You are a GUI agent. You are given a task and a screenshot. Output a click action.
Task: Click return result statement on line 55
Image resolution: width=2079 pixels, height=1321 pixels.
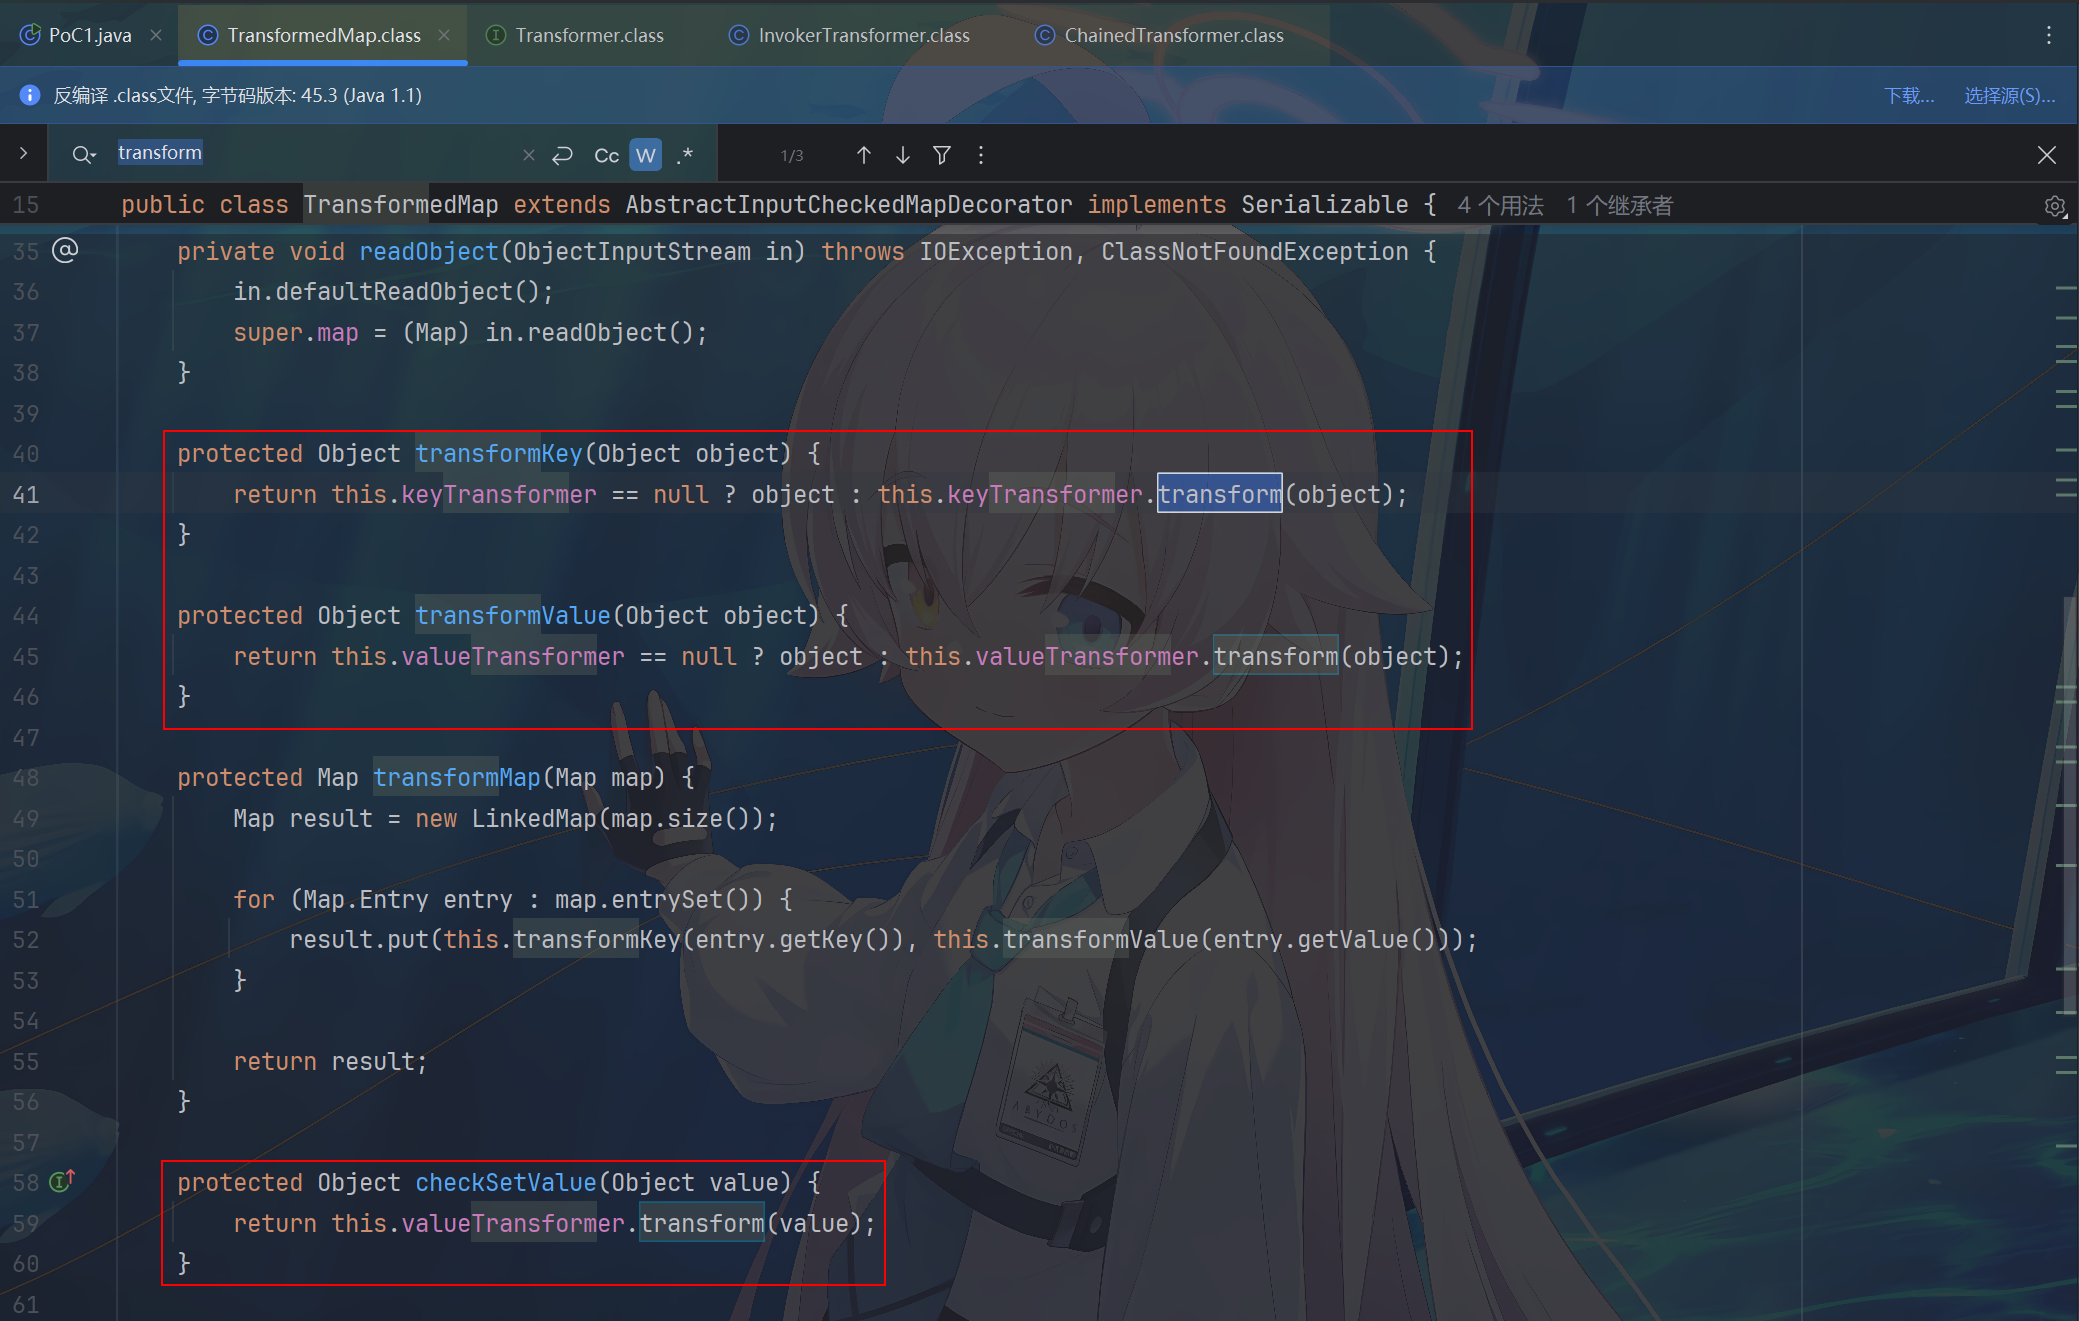point(330,1061)
